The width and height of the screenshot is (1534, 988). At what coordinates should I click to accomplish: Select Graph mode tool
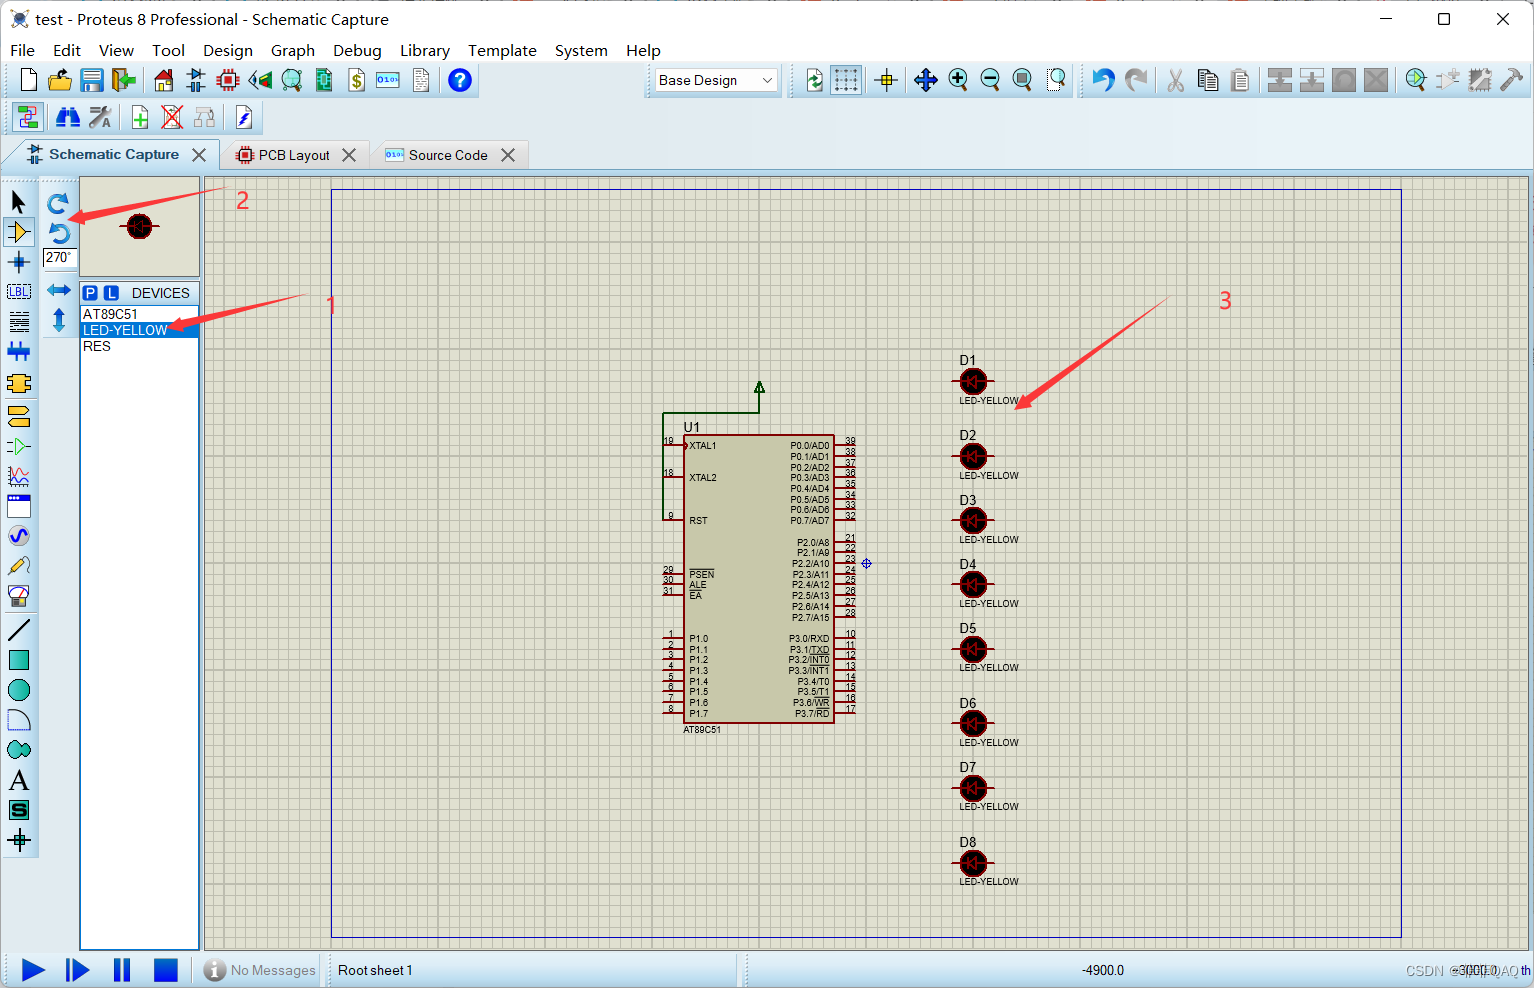point(18,476)
